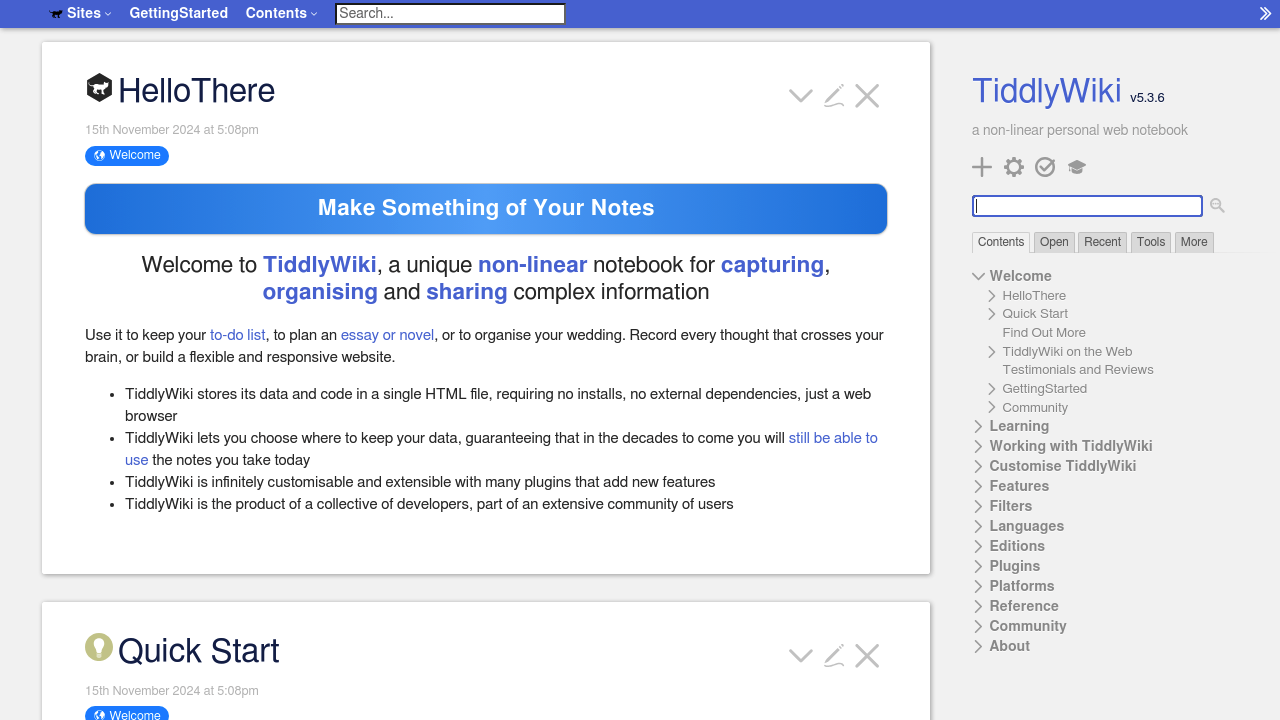Viewport: 1280px width, 720px height.
Task: Click the graduation cap icon in sidebar
Action: (x=1076, y=167)
